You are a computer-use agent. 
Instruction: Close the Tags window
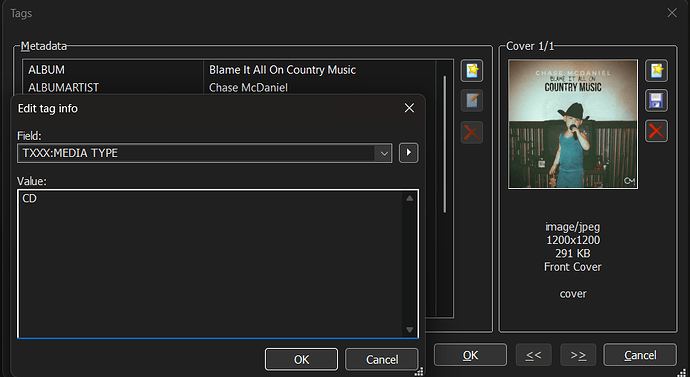pos(672,13)
